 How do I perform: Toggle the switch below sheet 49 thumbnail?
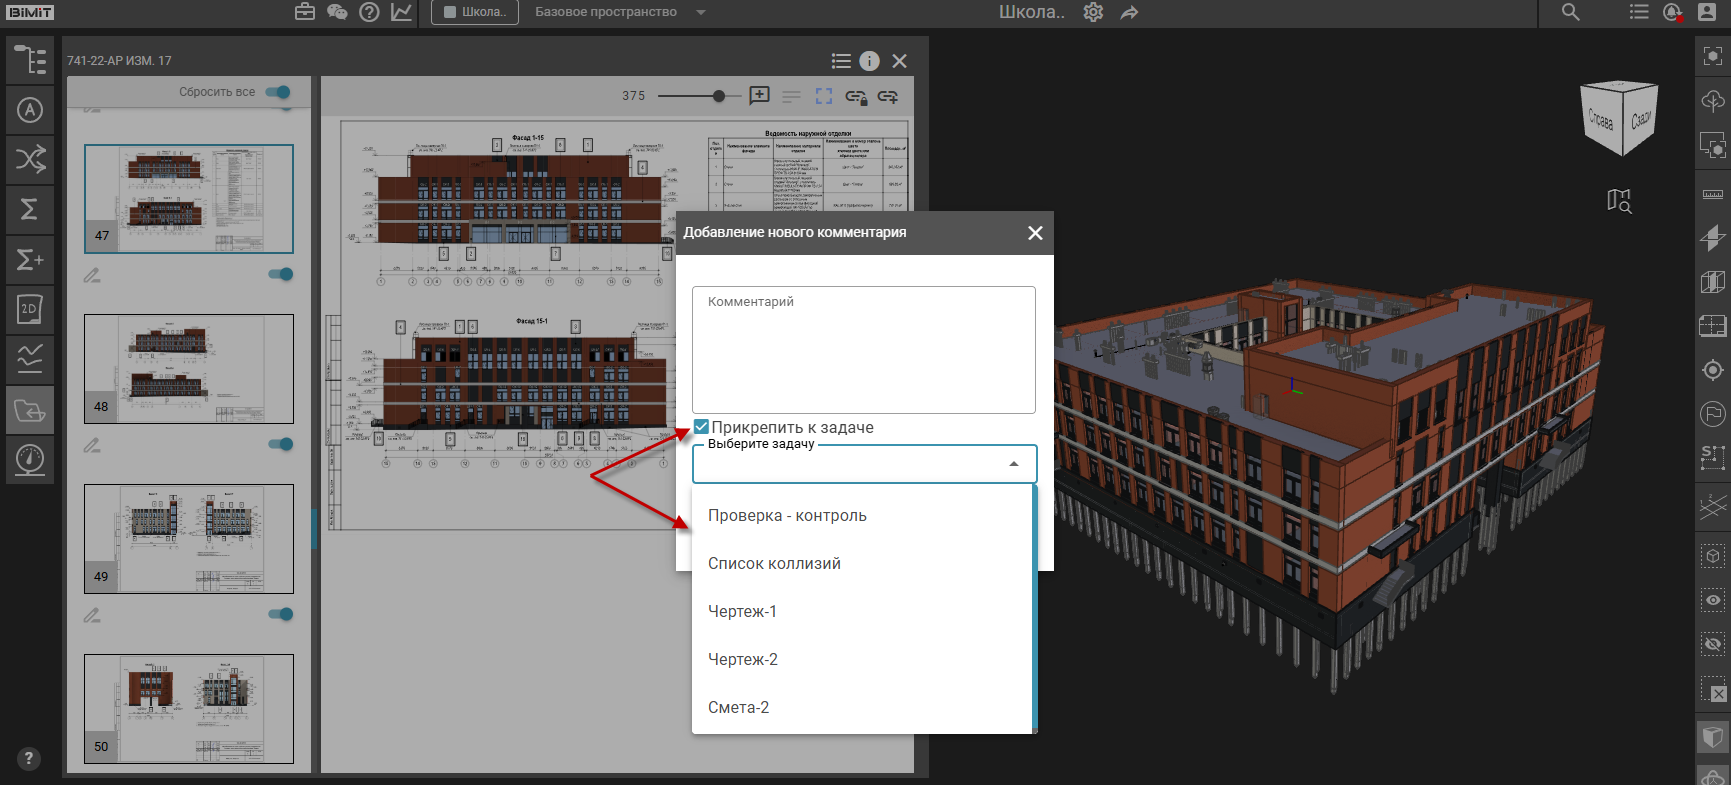point(281,614)
